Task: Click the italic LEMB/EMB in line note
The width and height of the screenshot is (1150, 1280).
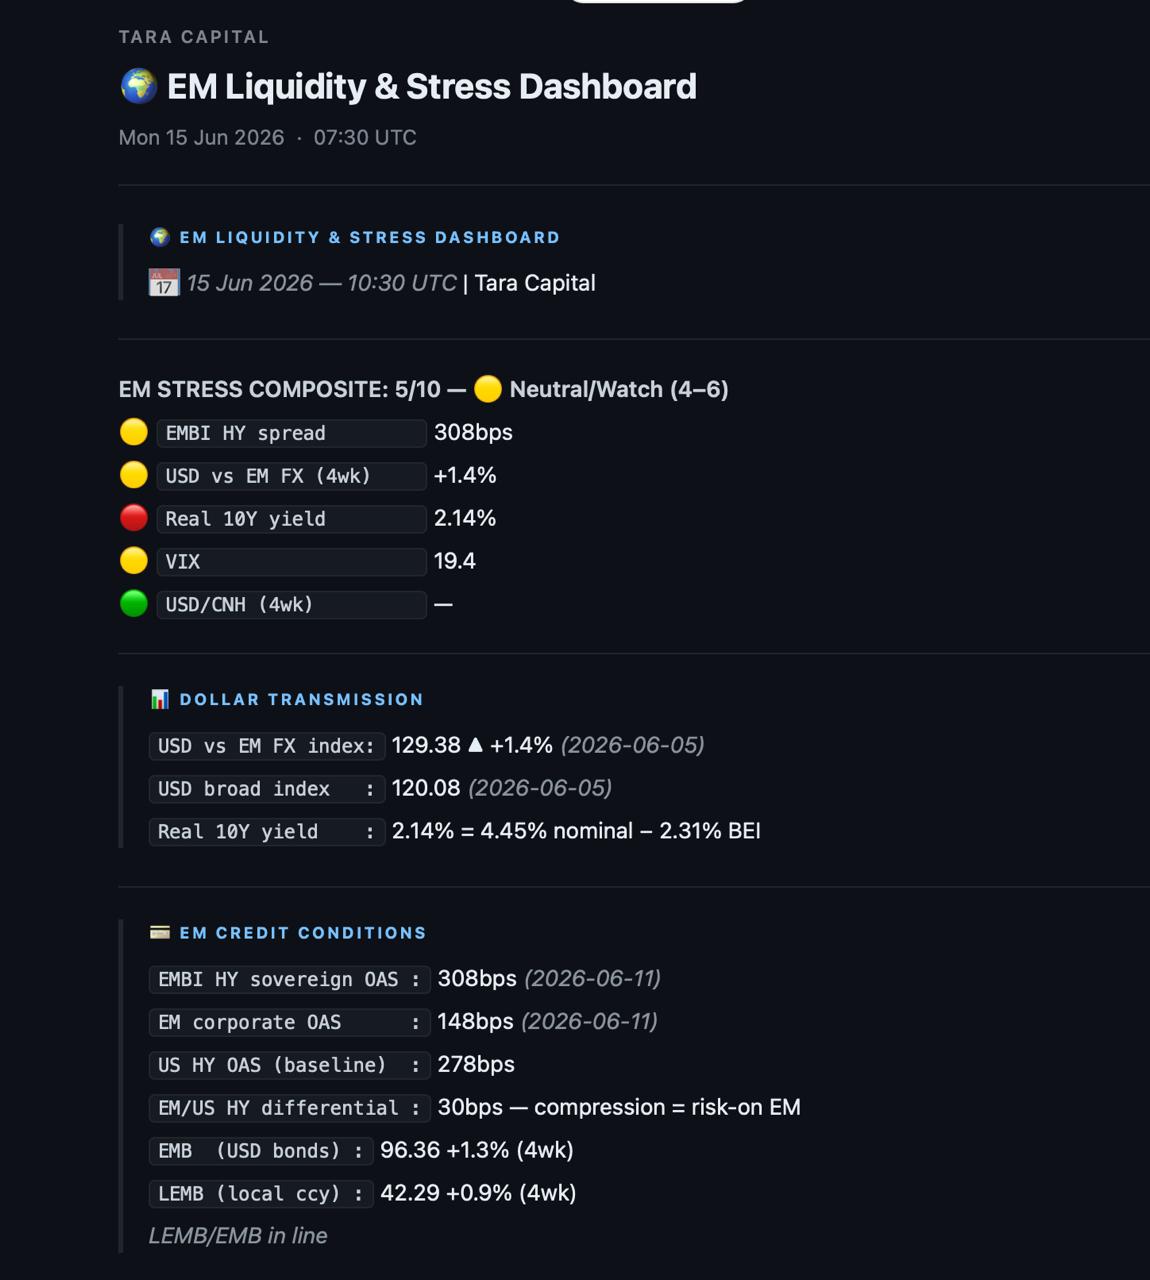Action: pos(238,1236)
